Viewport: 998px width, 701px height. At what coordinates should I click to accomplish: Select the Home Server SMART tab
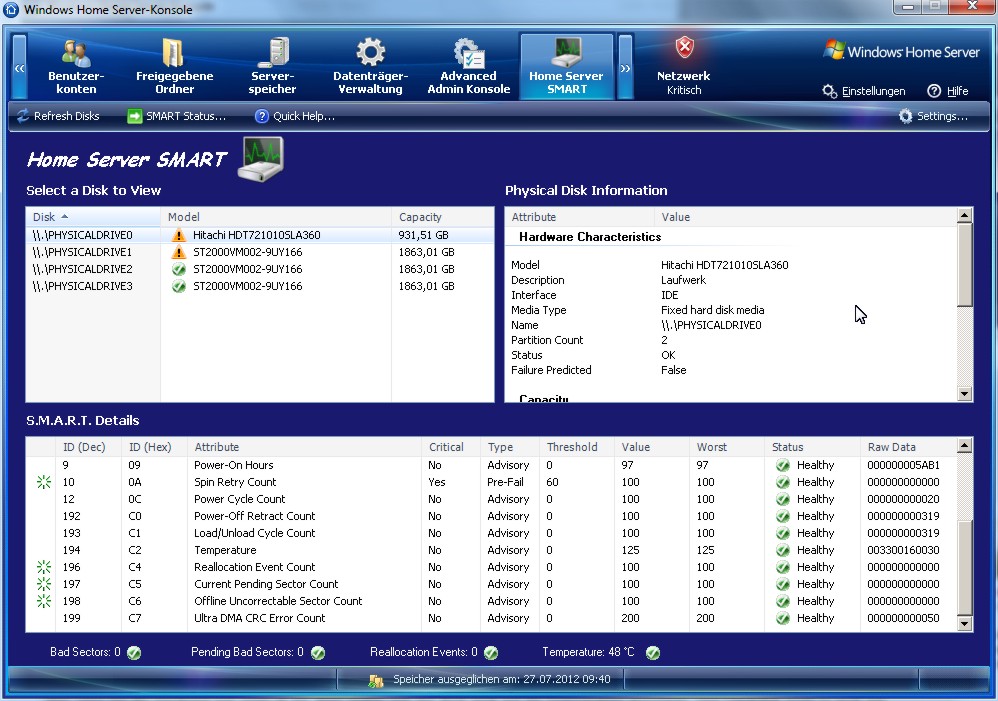pyautogui.click(x=566, y=66)
